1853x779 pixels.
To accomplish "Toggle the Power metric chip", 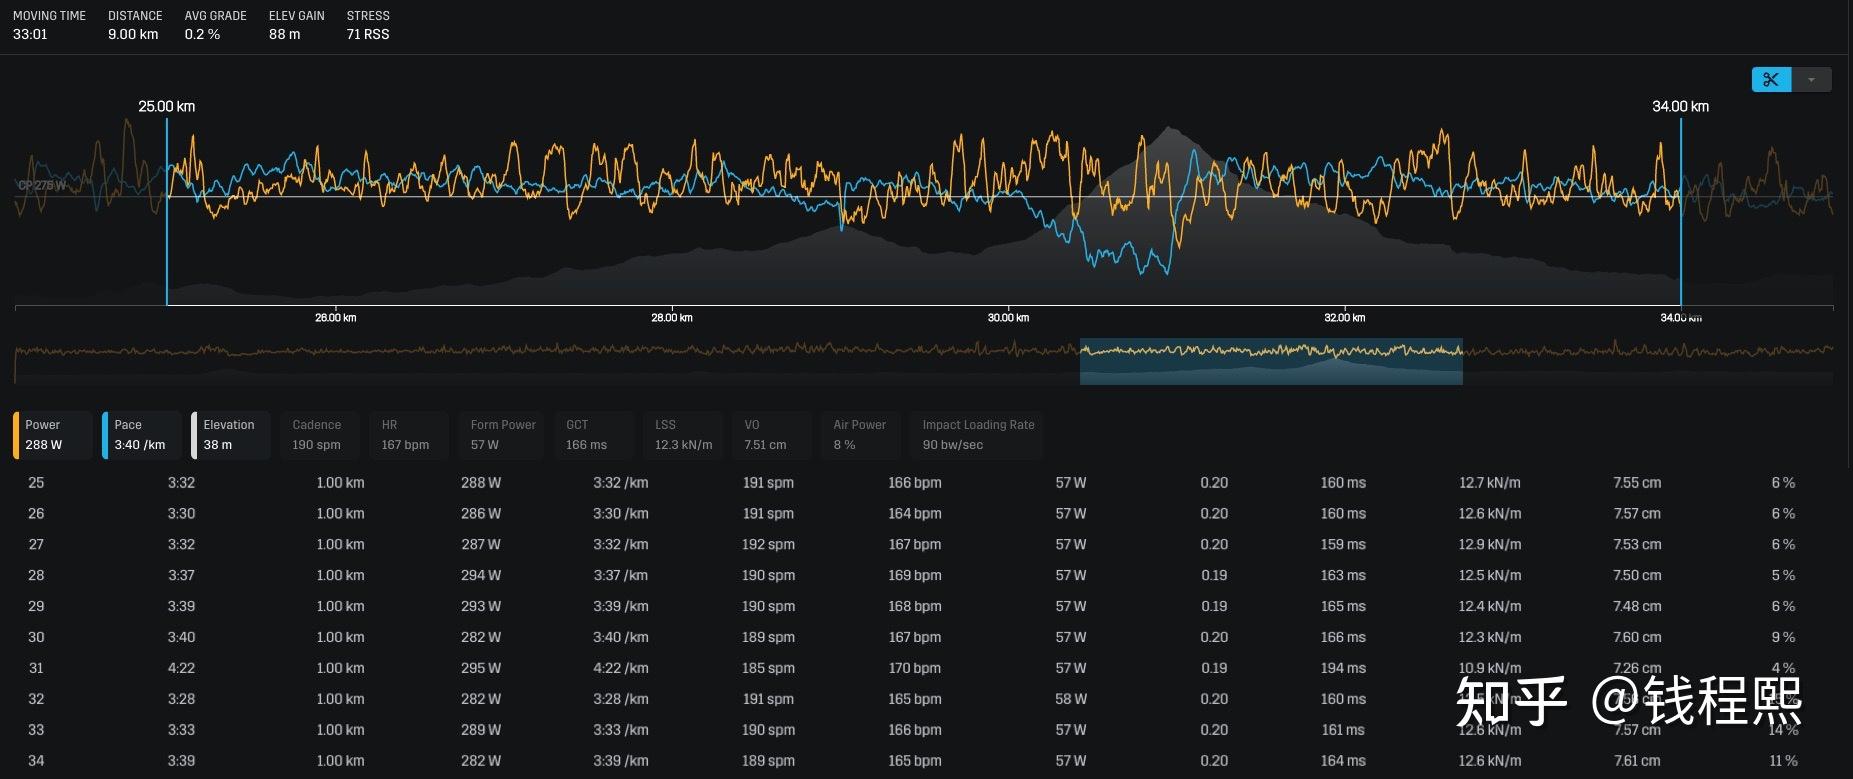I will point(53,435).
